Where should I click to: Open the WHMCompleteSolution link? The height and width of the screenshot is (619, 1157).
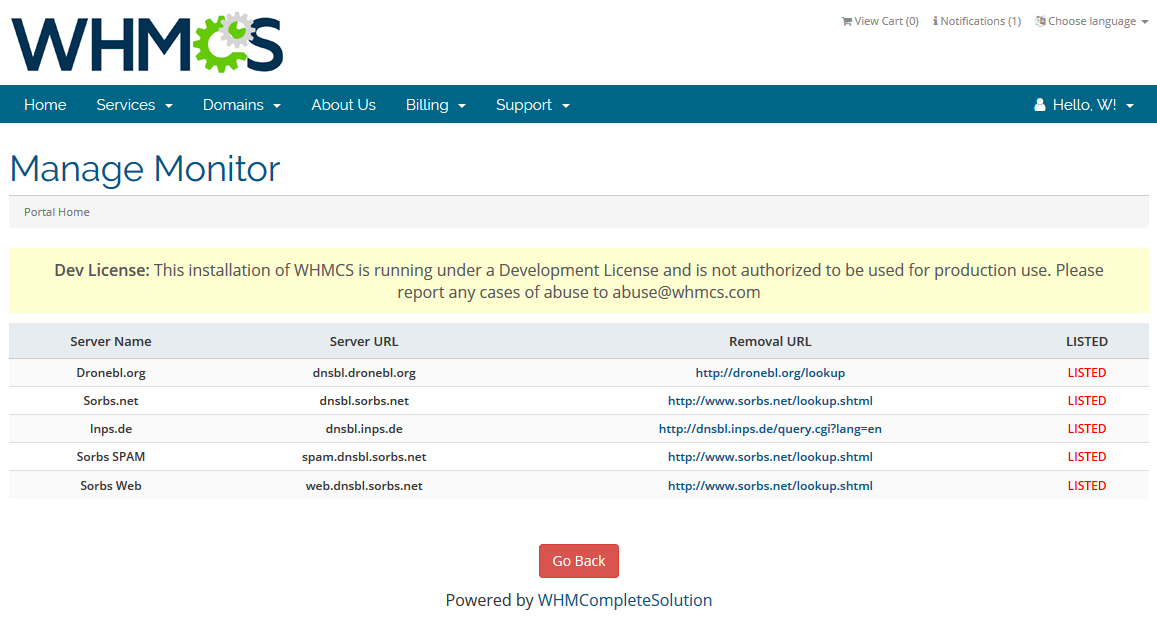(625, 600)
